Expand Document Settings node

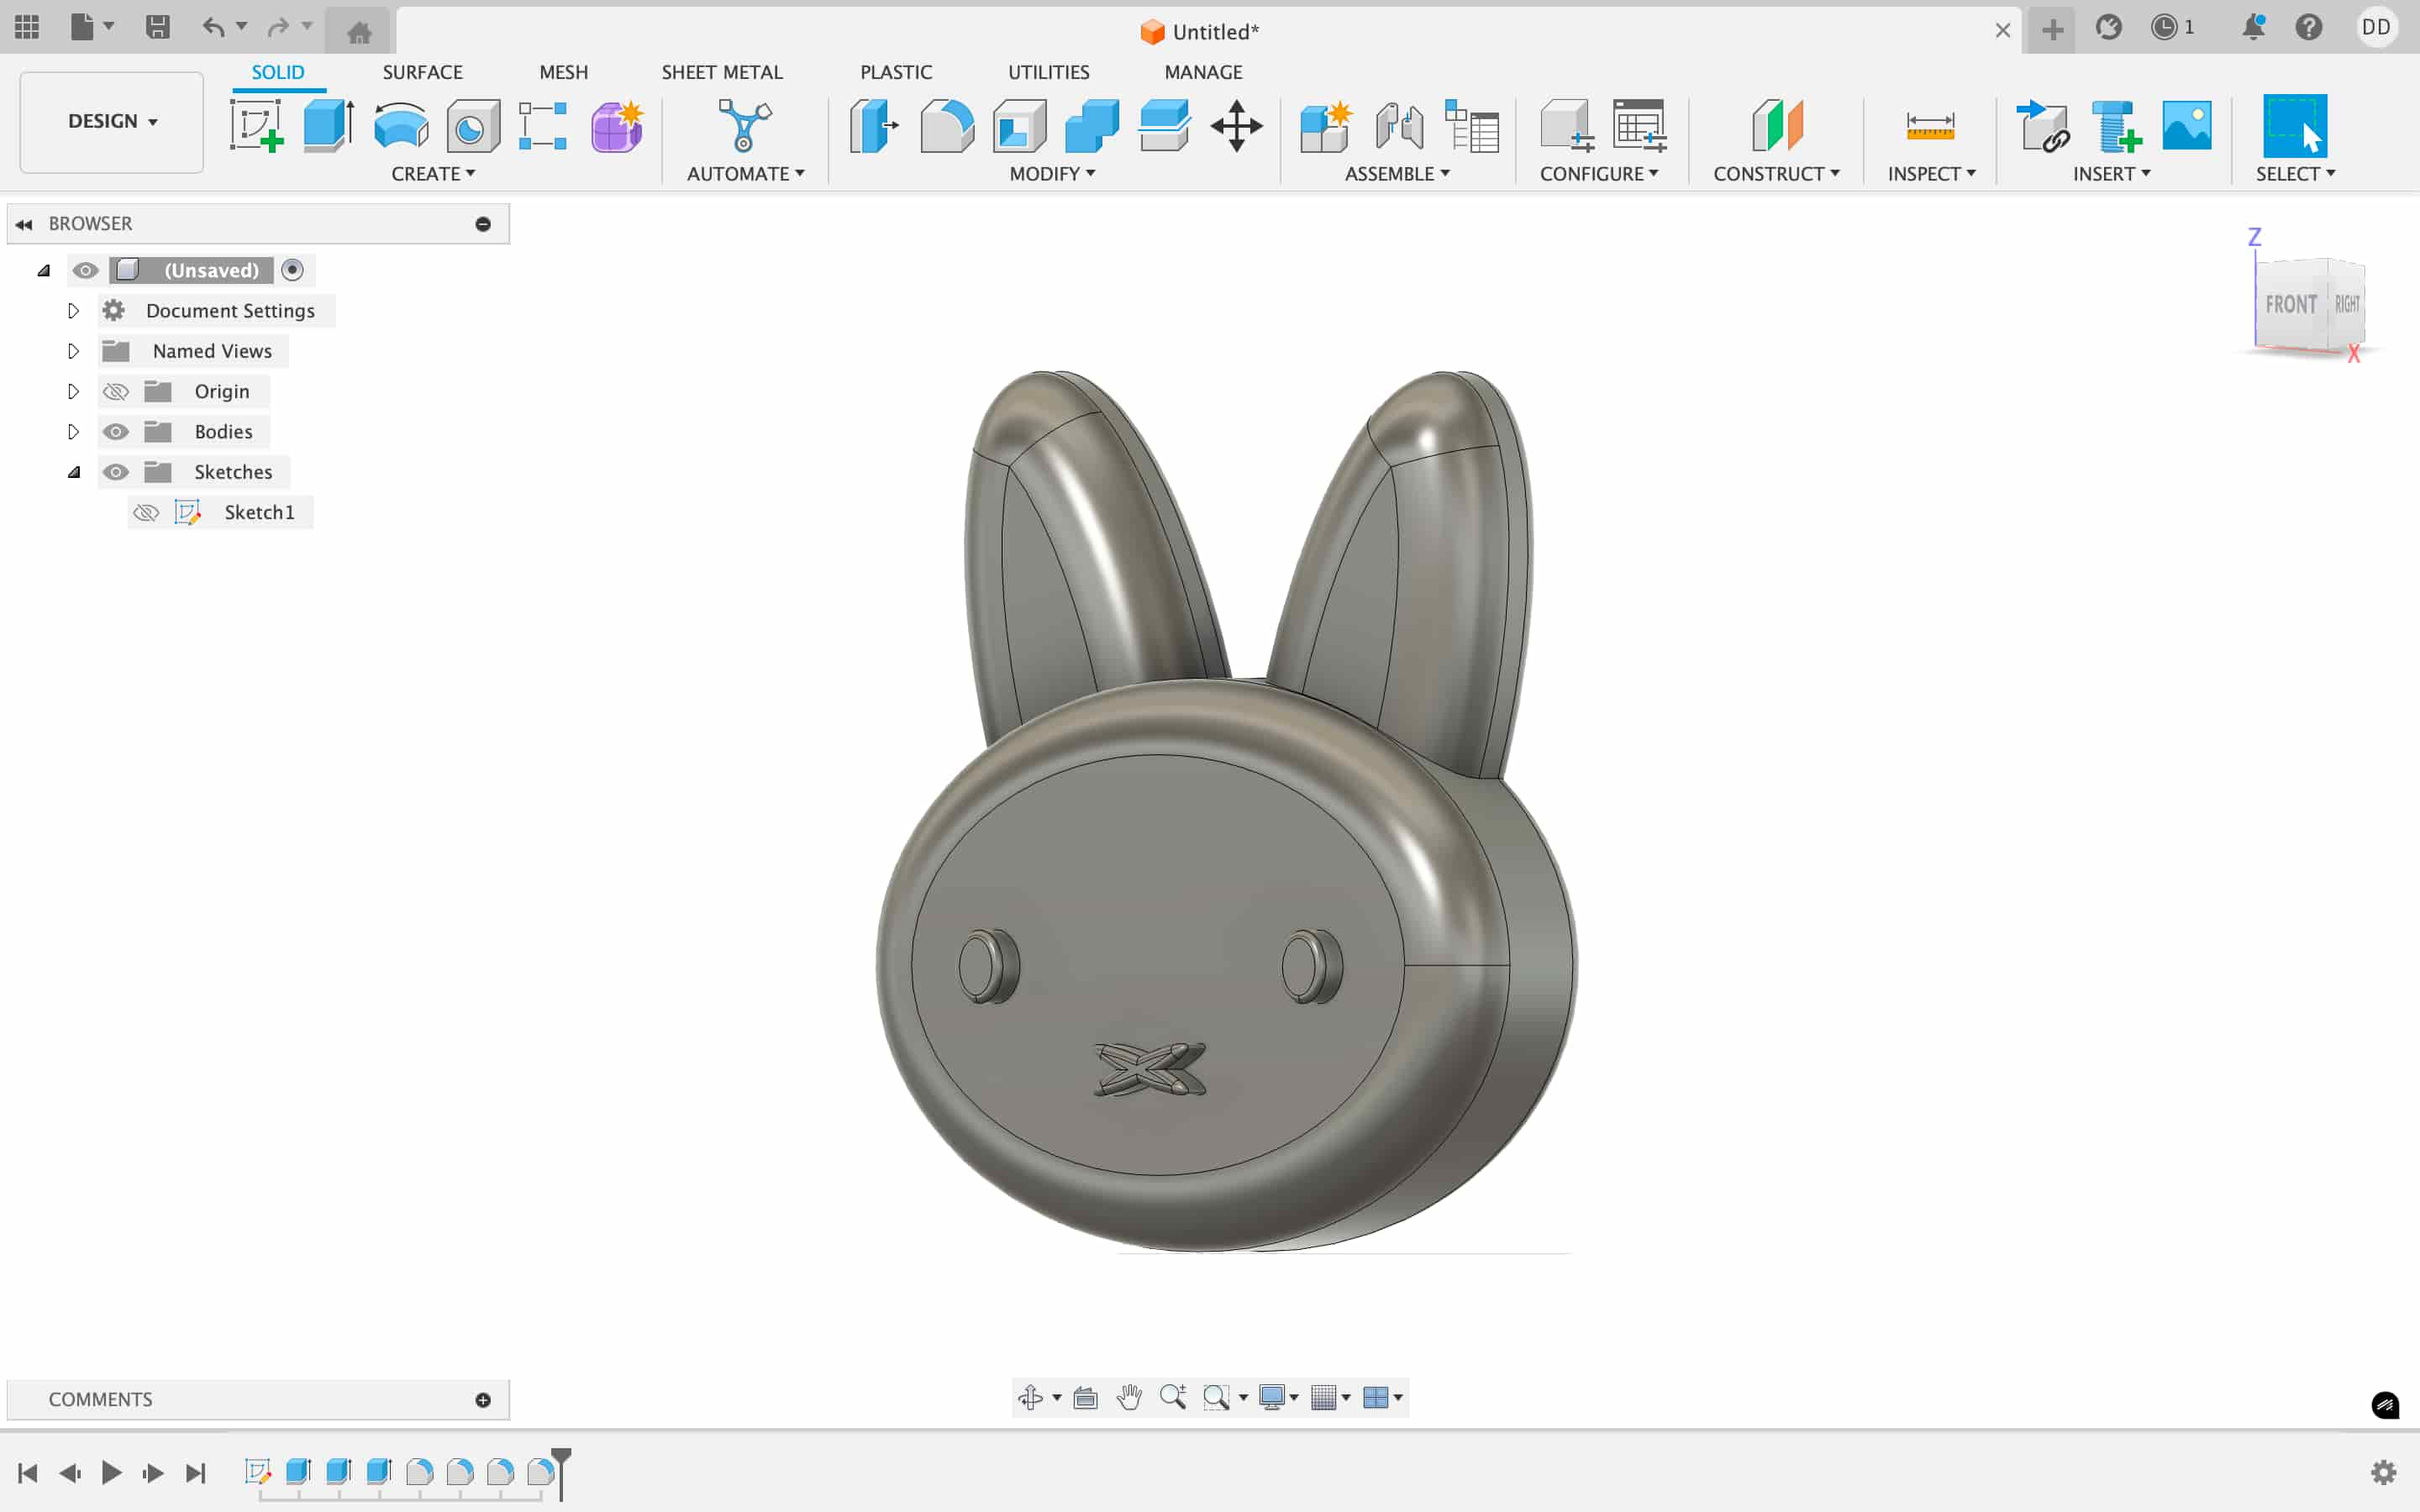point(73,311)
